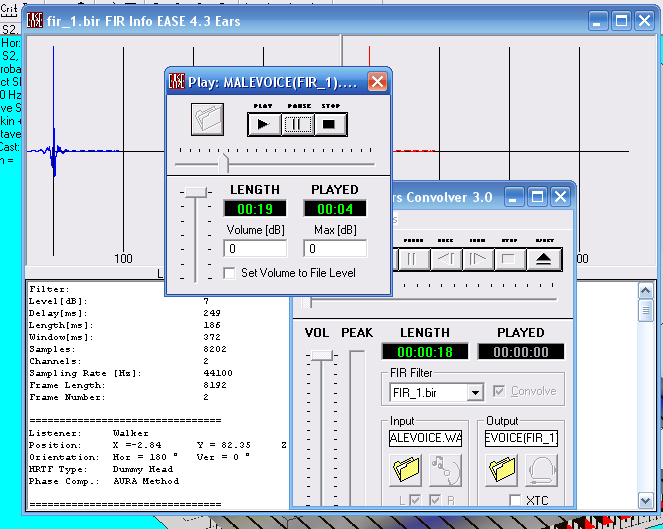Minimize the FIR Info EASE window
663x529 pixels.
[597, 21]
